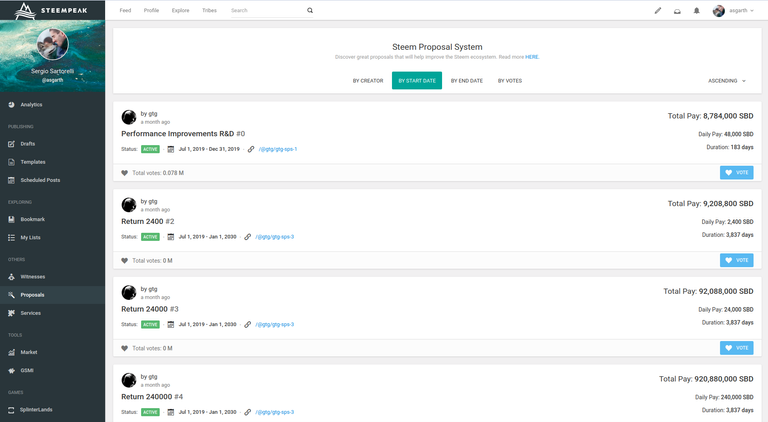Viewport: 768px width, 422px height.
Task: Click gtg avatar on Return 240000 proposal
Action: pos(129,380)
